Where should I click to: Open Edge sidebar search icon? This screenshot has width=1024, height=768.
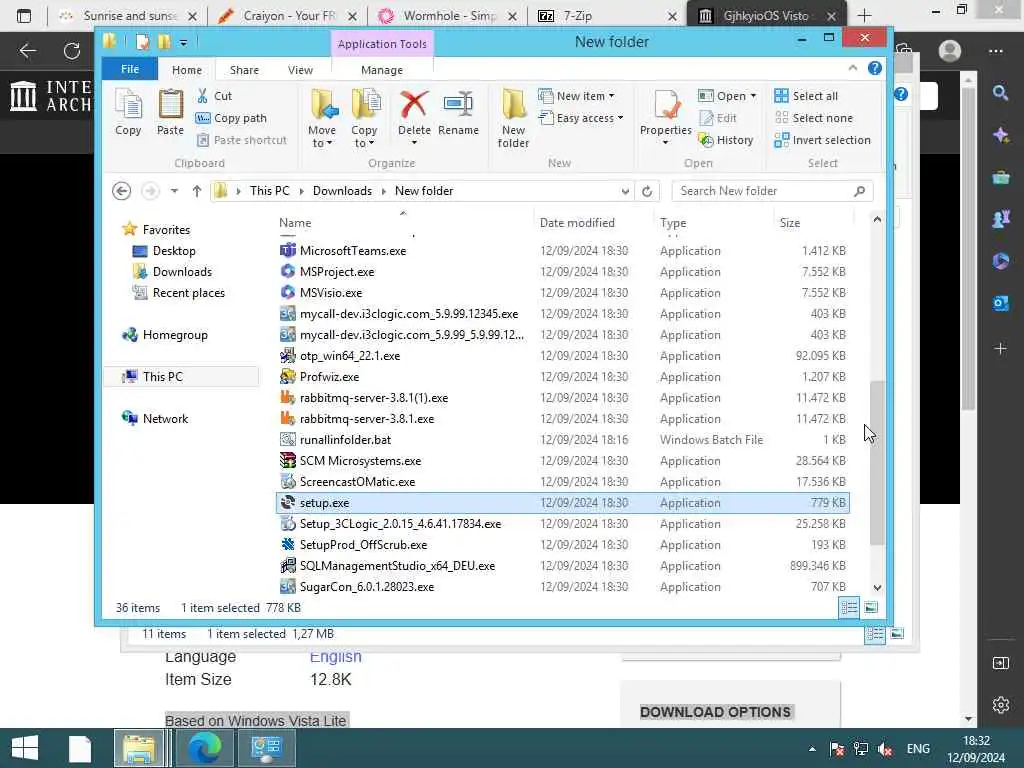tap(1000, 93)
